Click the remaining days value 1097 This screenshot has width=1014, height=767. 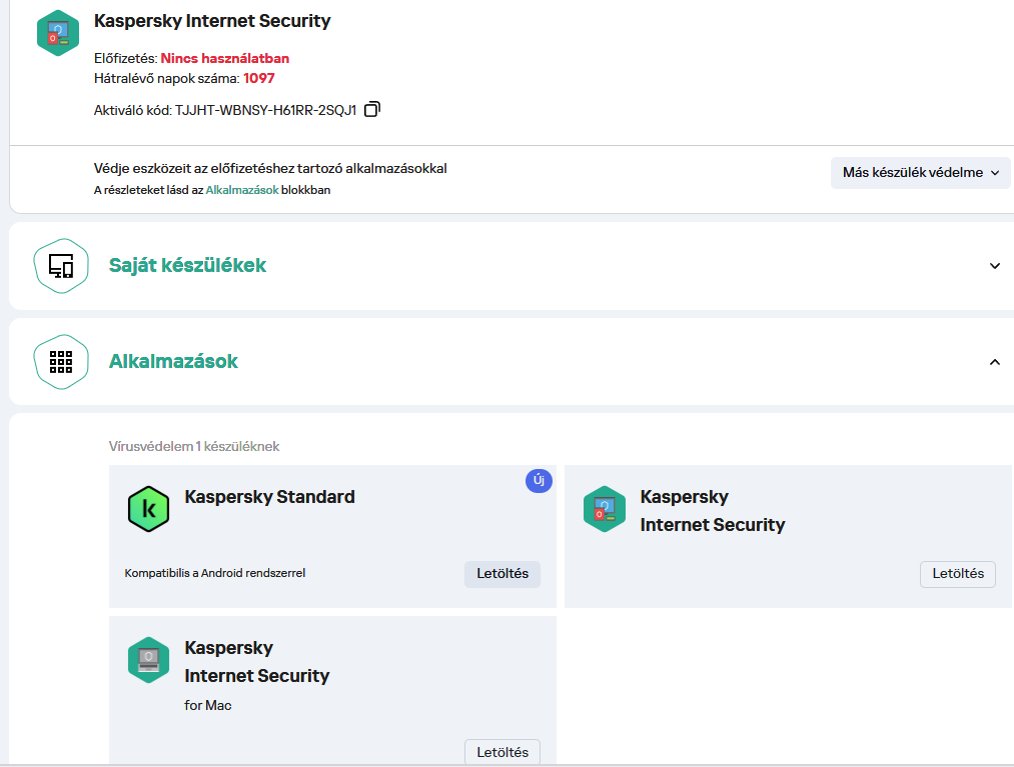coord(259,78)
